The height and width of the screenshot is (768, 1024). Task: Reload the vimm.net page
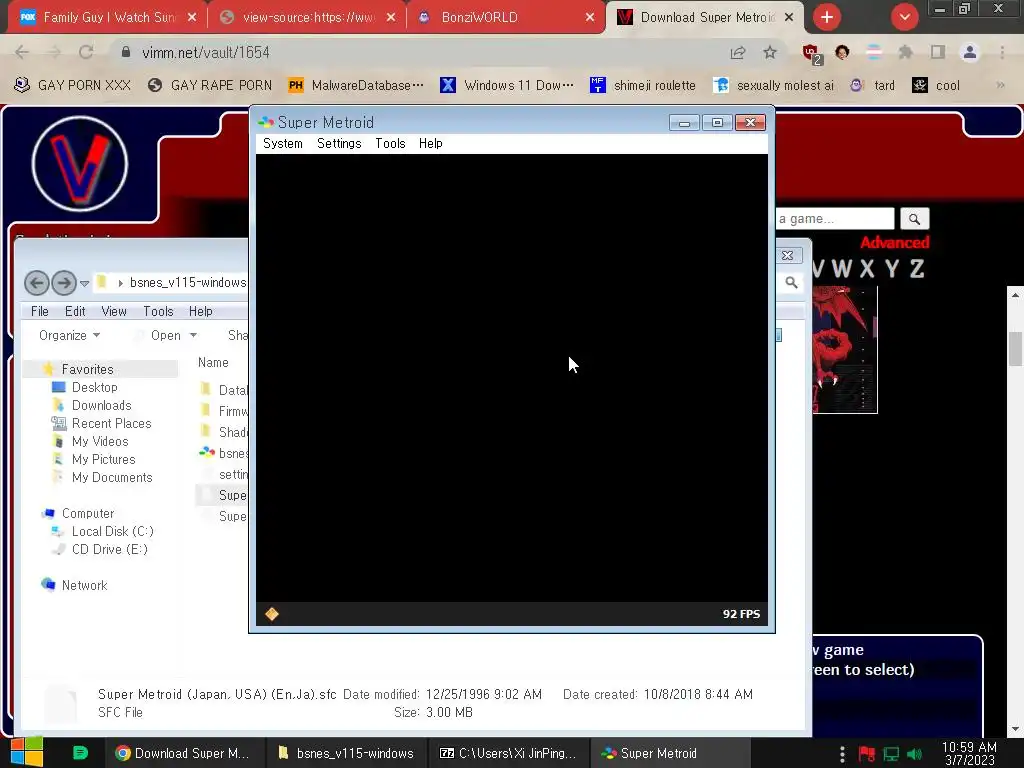click(86, 52)
